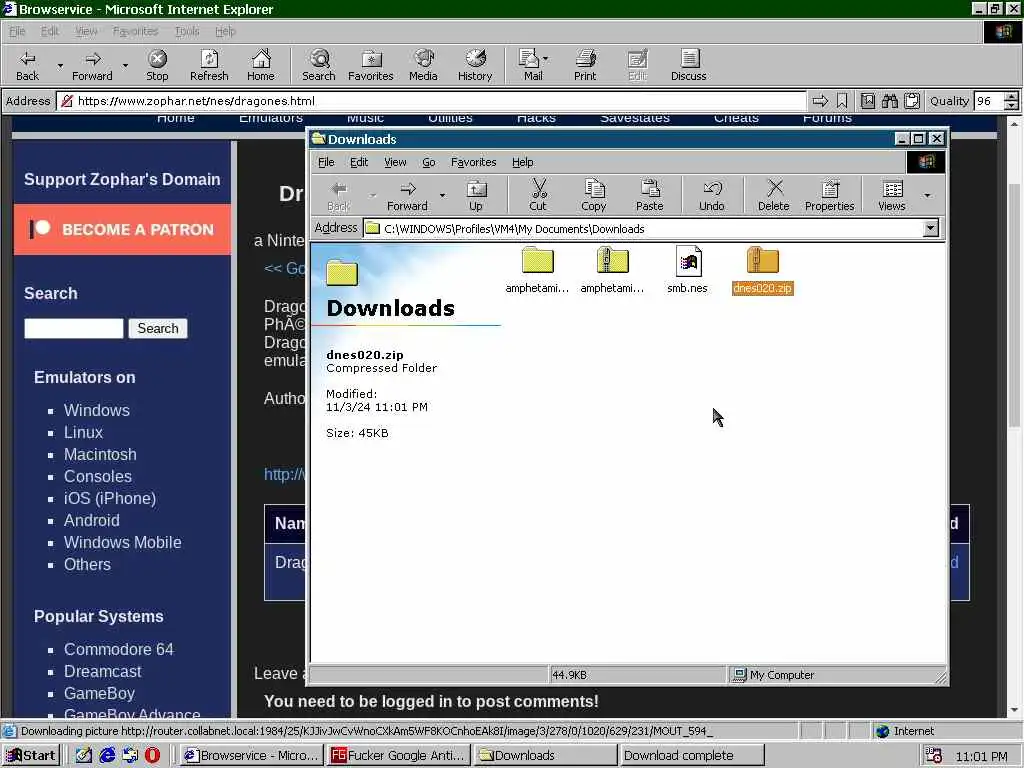Click the Go arrow next to the address bar
Viewport: 1024px width, 768px height.
pos(820,101)
